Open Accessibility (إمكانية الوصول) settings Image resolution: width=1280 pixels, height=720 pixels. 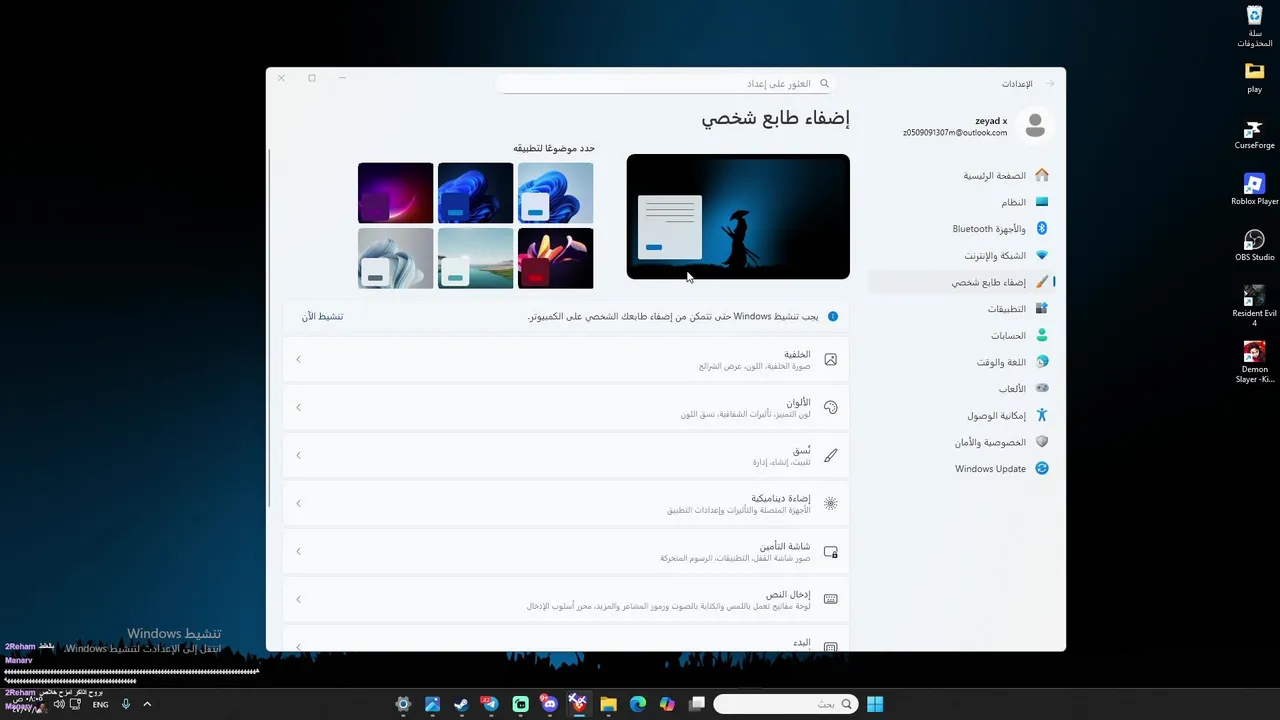coord(962,415)
